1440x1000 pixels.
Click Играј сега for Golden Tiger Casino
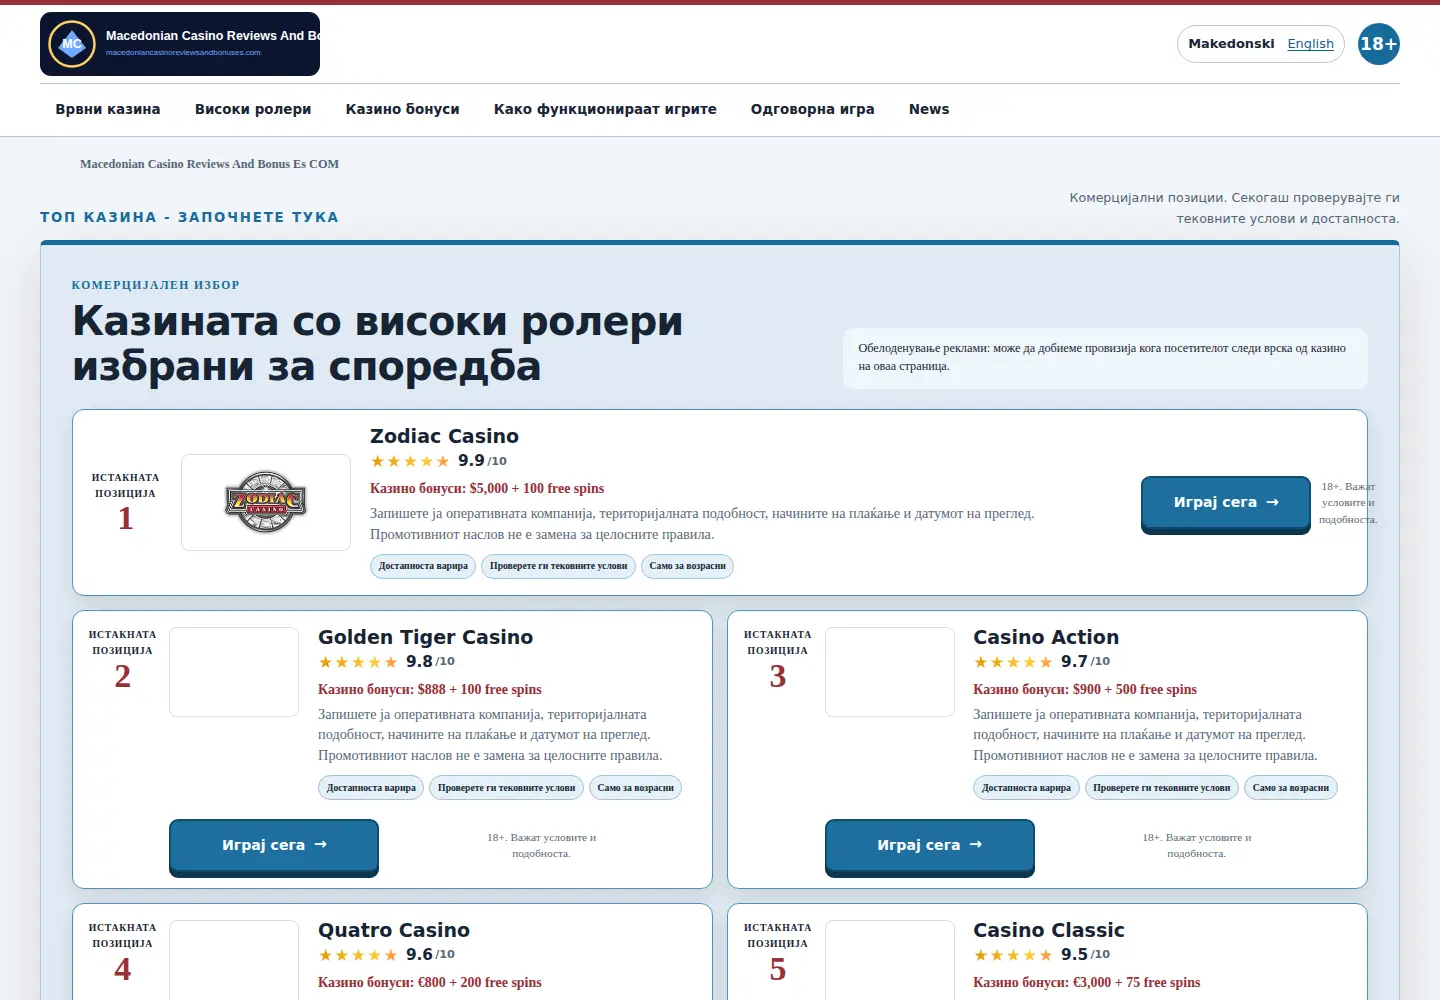(x=274, y=846)
